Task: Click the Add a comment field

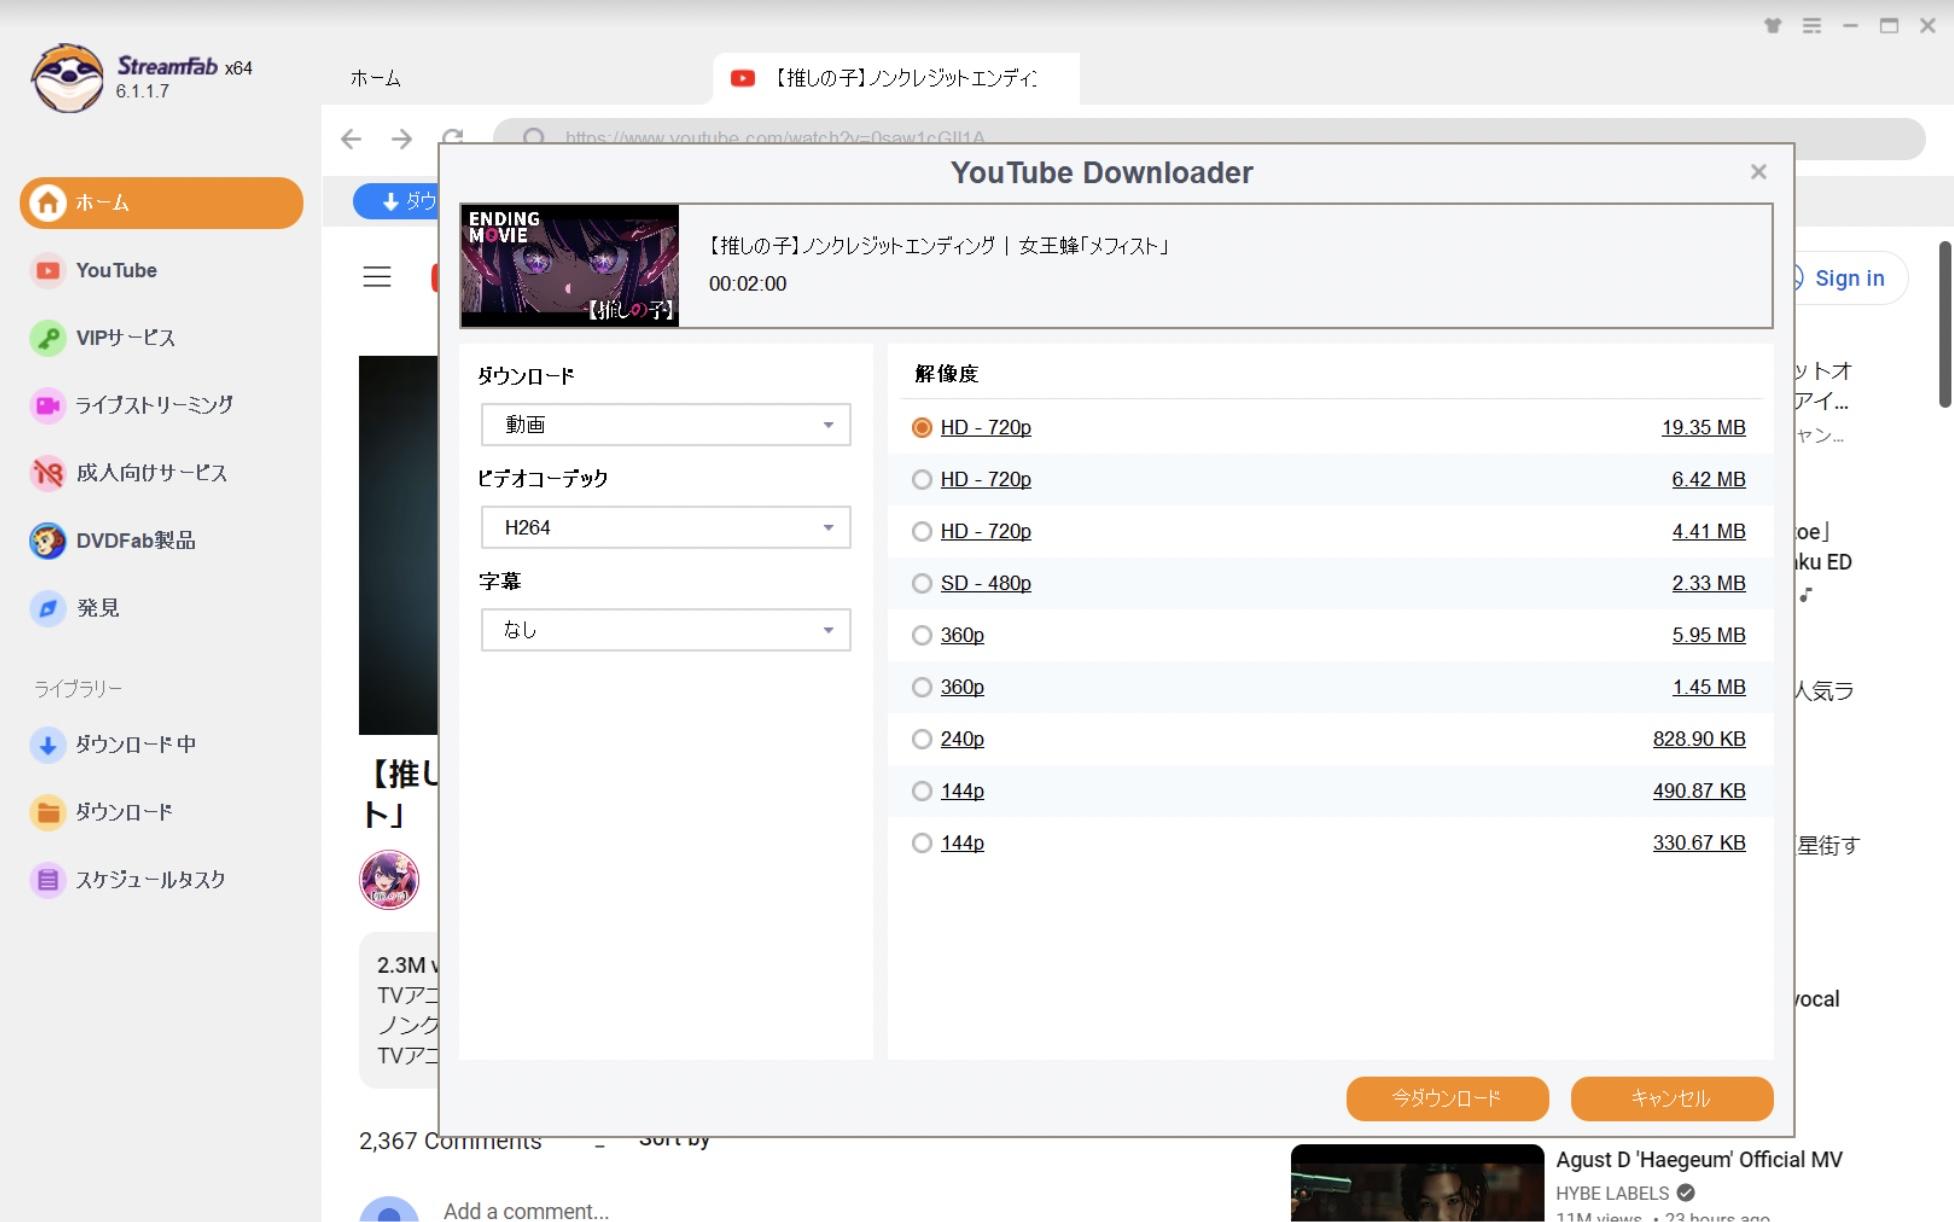Action: 527,1211
